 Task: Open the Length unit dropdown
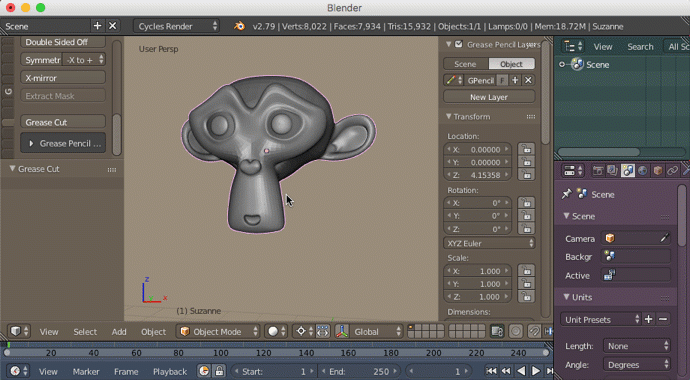[x=637, y=346]
